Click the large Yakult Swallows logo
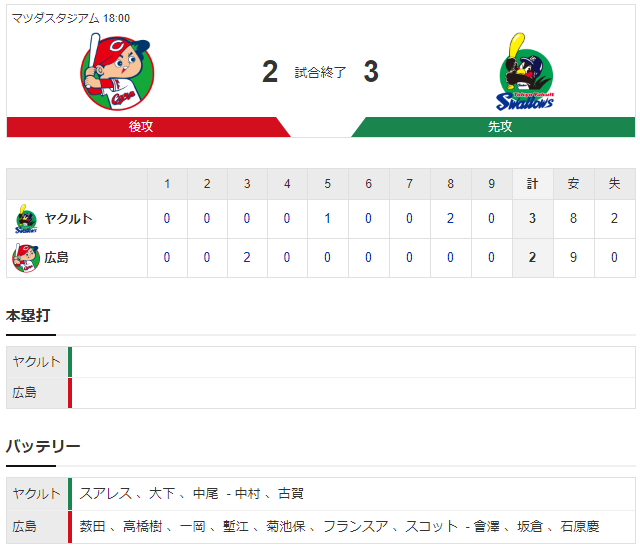 525,72
